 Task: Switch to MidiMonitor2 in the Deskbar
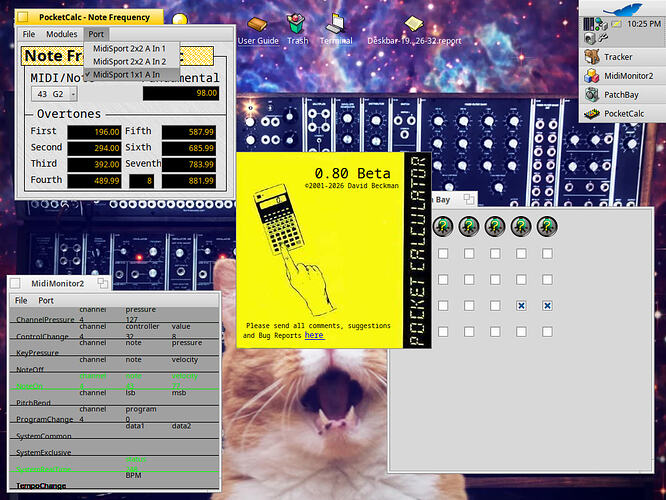tap(623, 76)
